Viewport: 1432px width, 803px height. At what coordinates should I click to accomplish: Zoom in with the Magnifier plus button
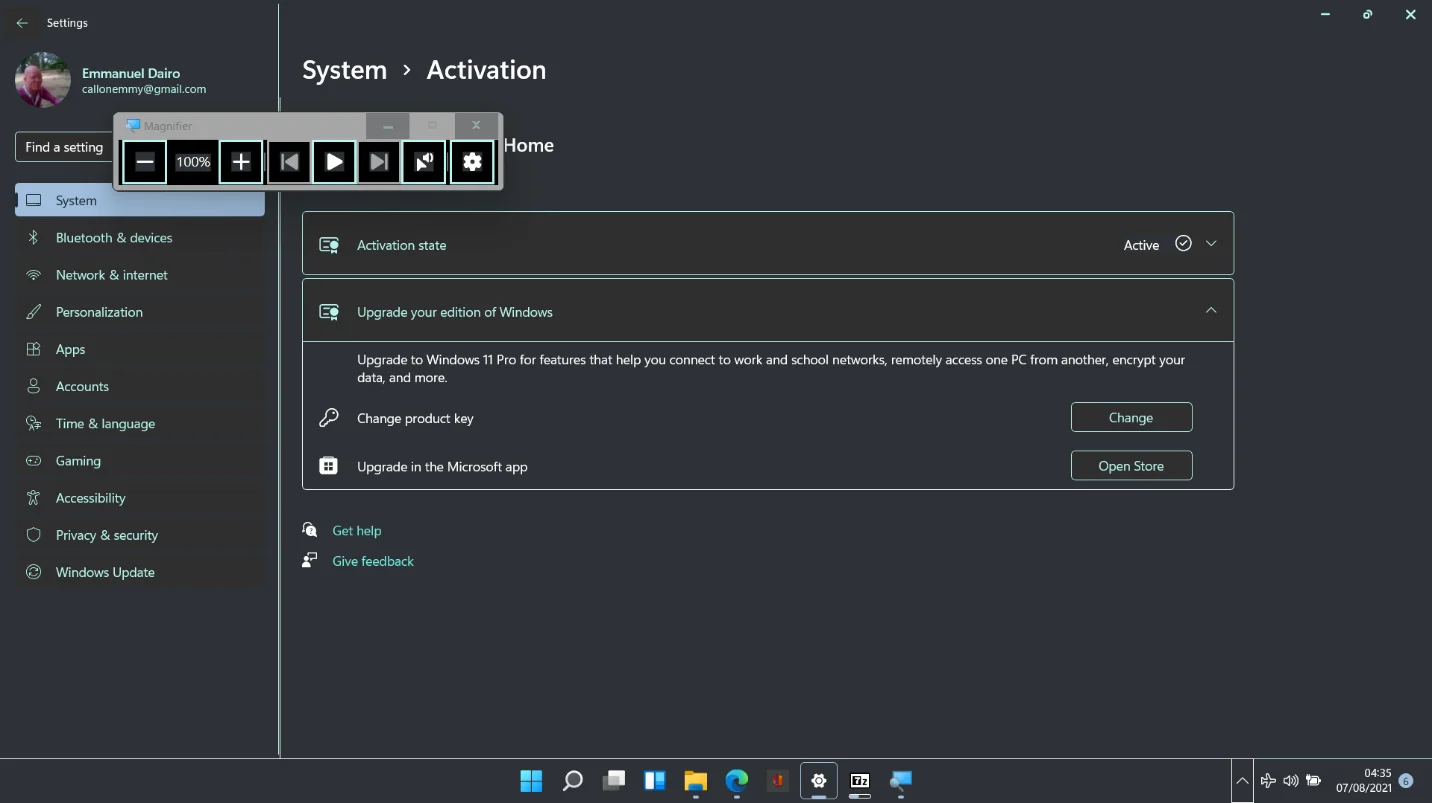[241, 162]
